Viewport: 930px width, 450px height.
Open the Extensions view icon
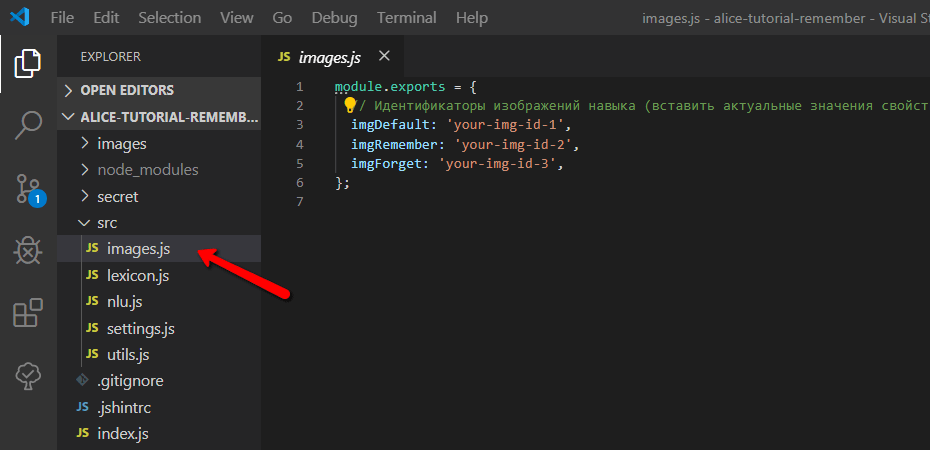pyautogui.click(x=28, y=313)
